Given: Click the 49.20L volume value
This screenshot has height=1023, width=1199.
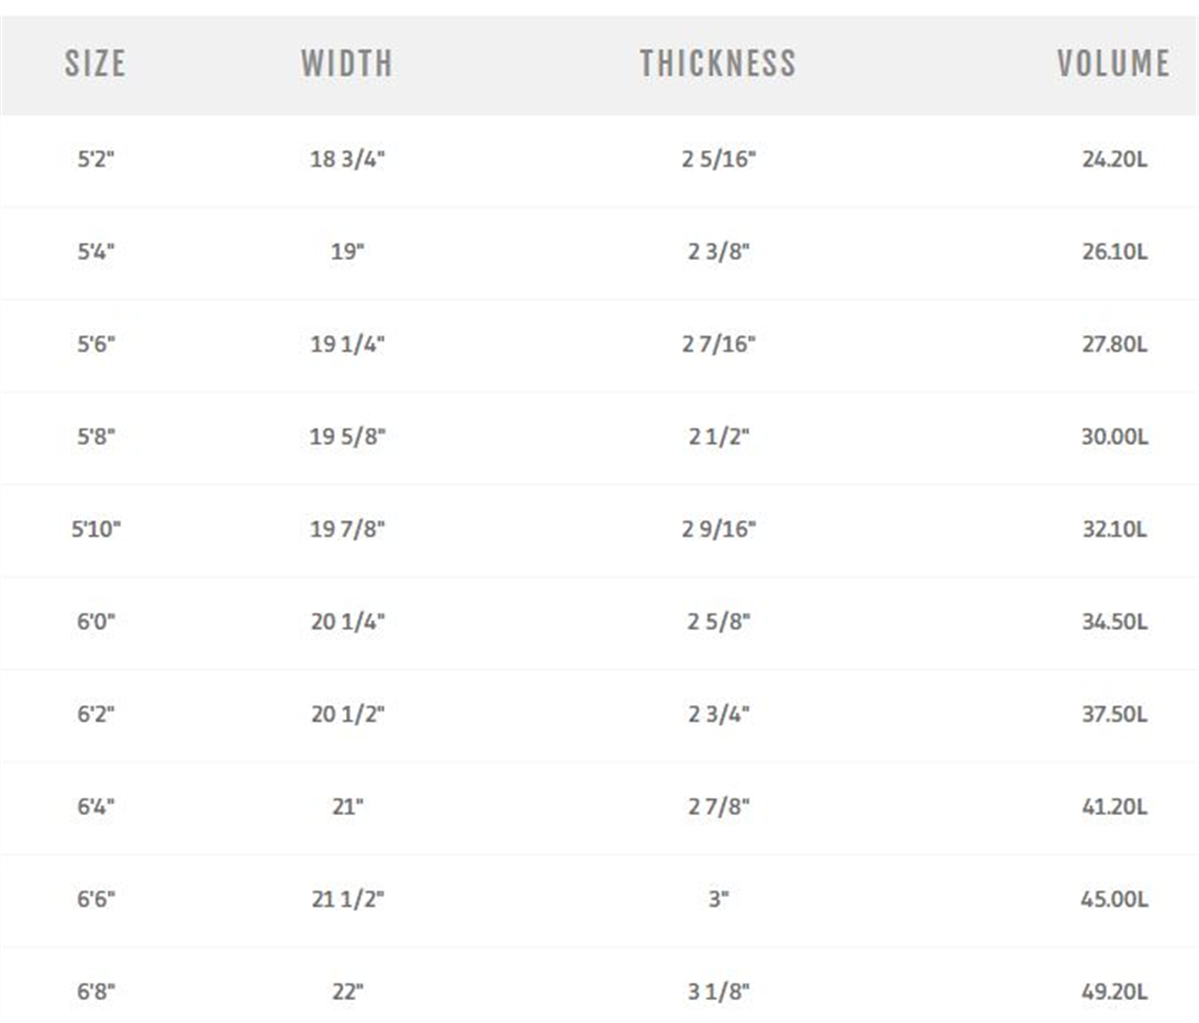Looking at the screenshot, I should tap(1114, 992).
